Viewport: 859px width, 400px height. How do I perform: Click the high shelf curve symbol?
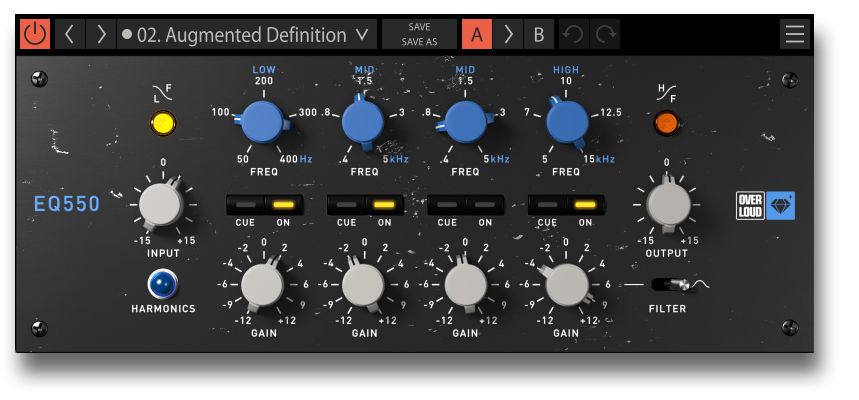coord(666,92)
